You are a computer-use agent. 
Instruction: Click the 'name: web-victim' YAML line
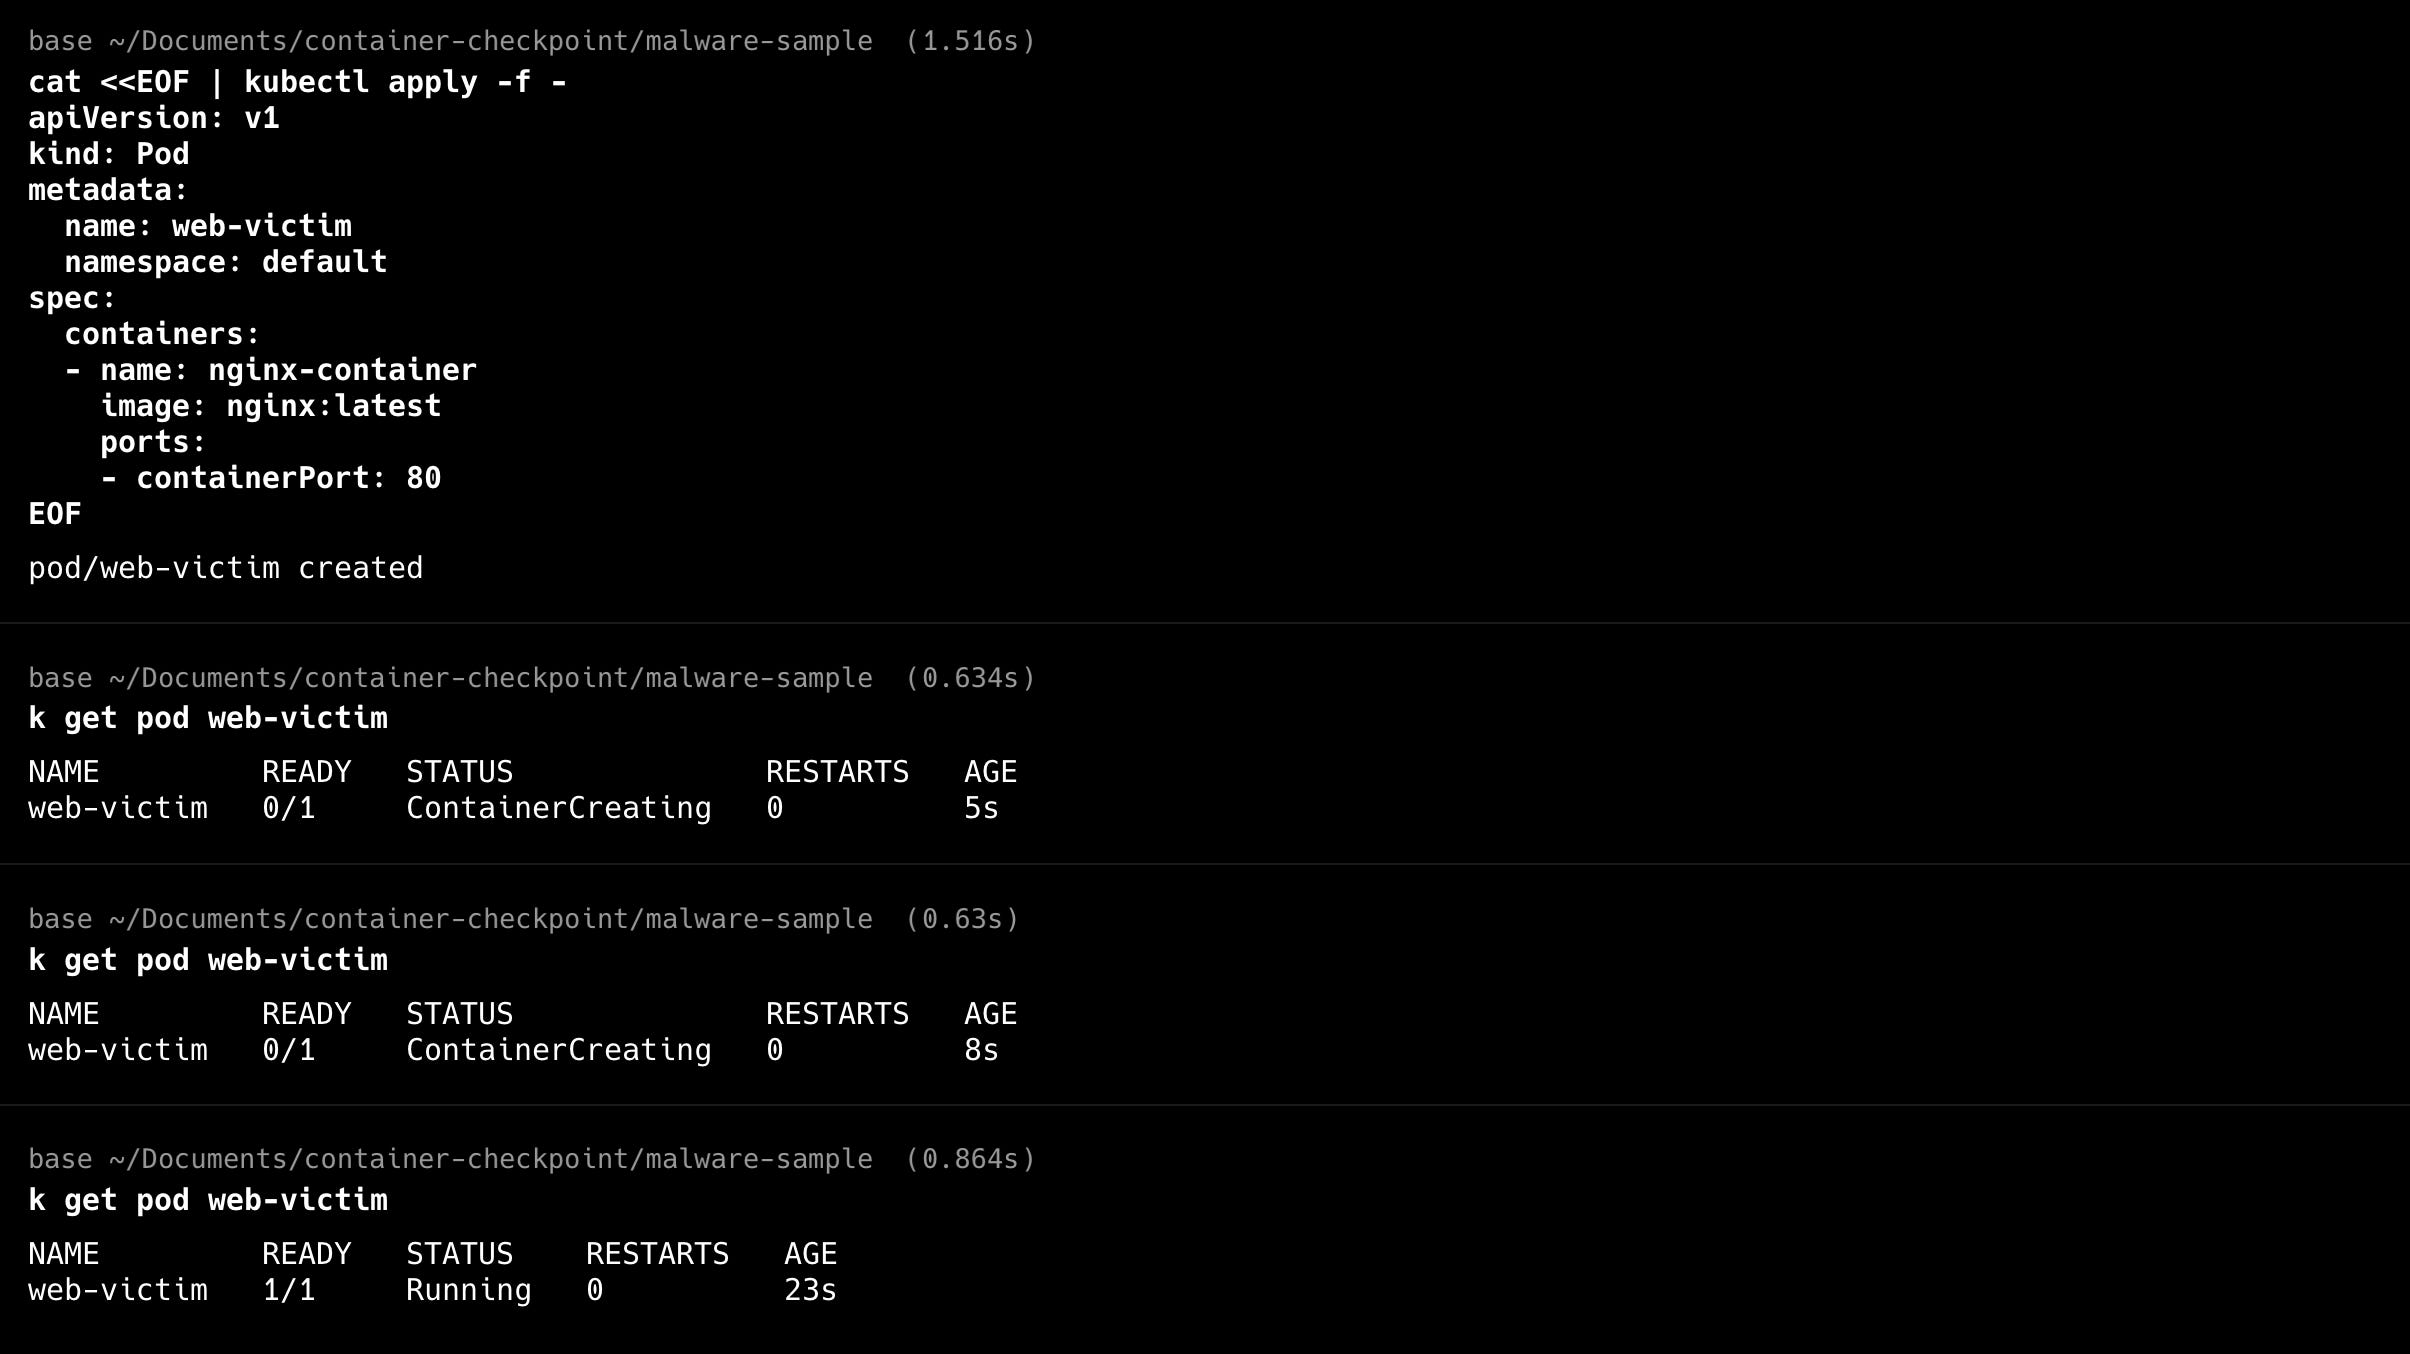208,226
